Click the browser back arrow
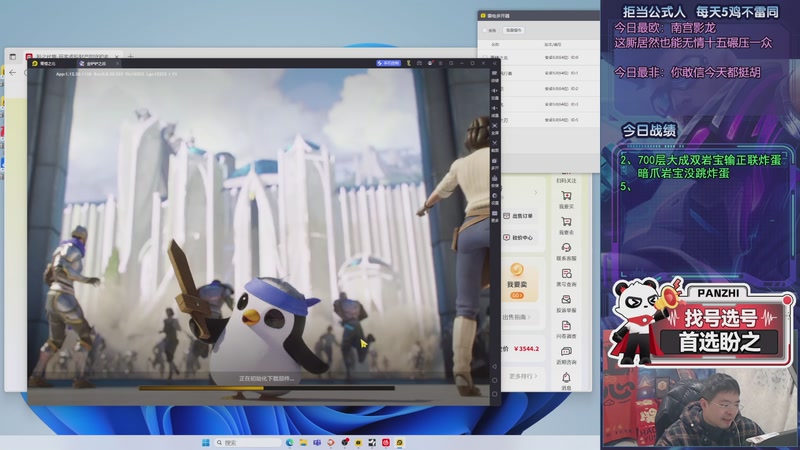The width and height of the screenshot is (800, 450). point(13,72)
